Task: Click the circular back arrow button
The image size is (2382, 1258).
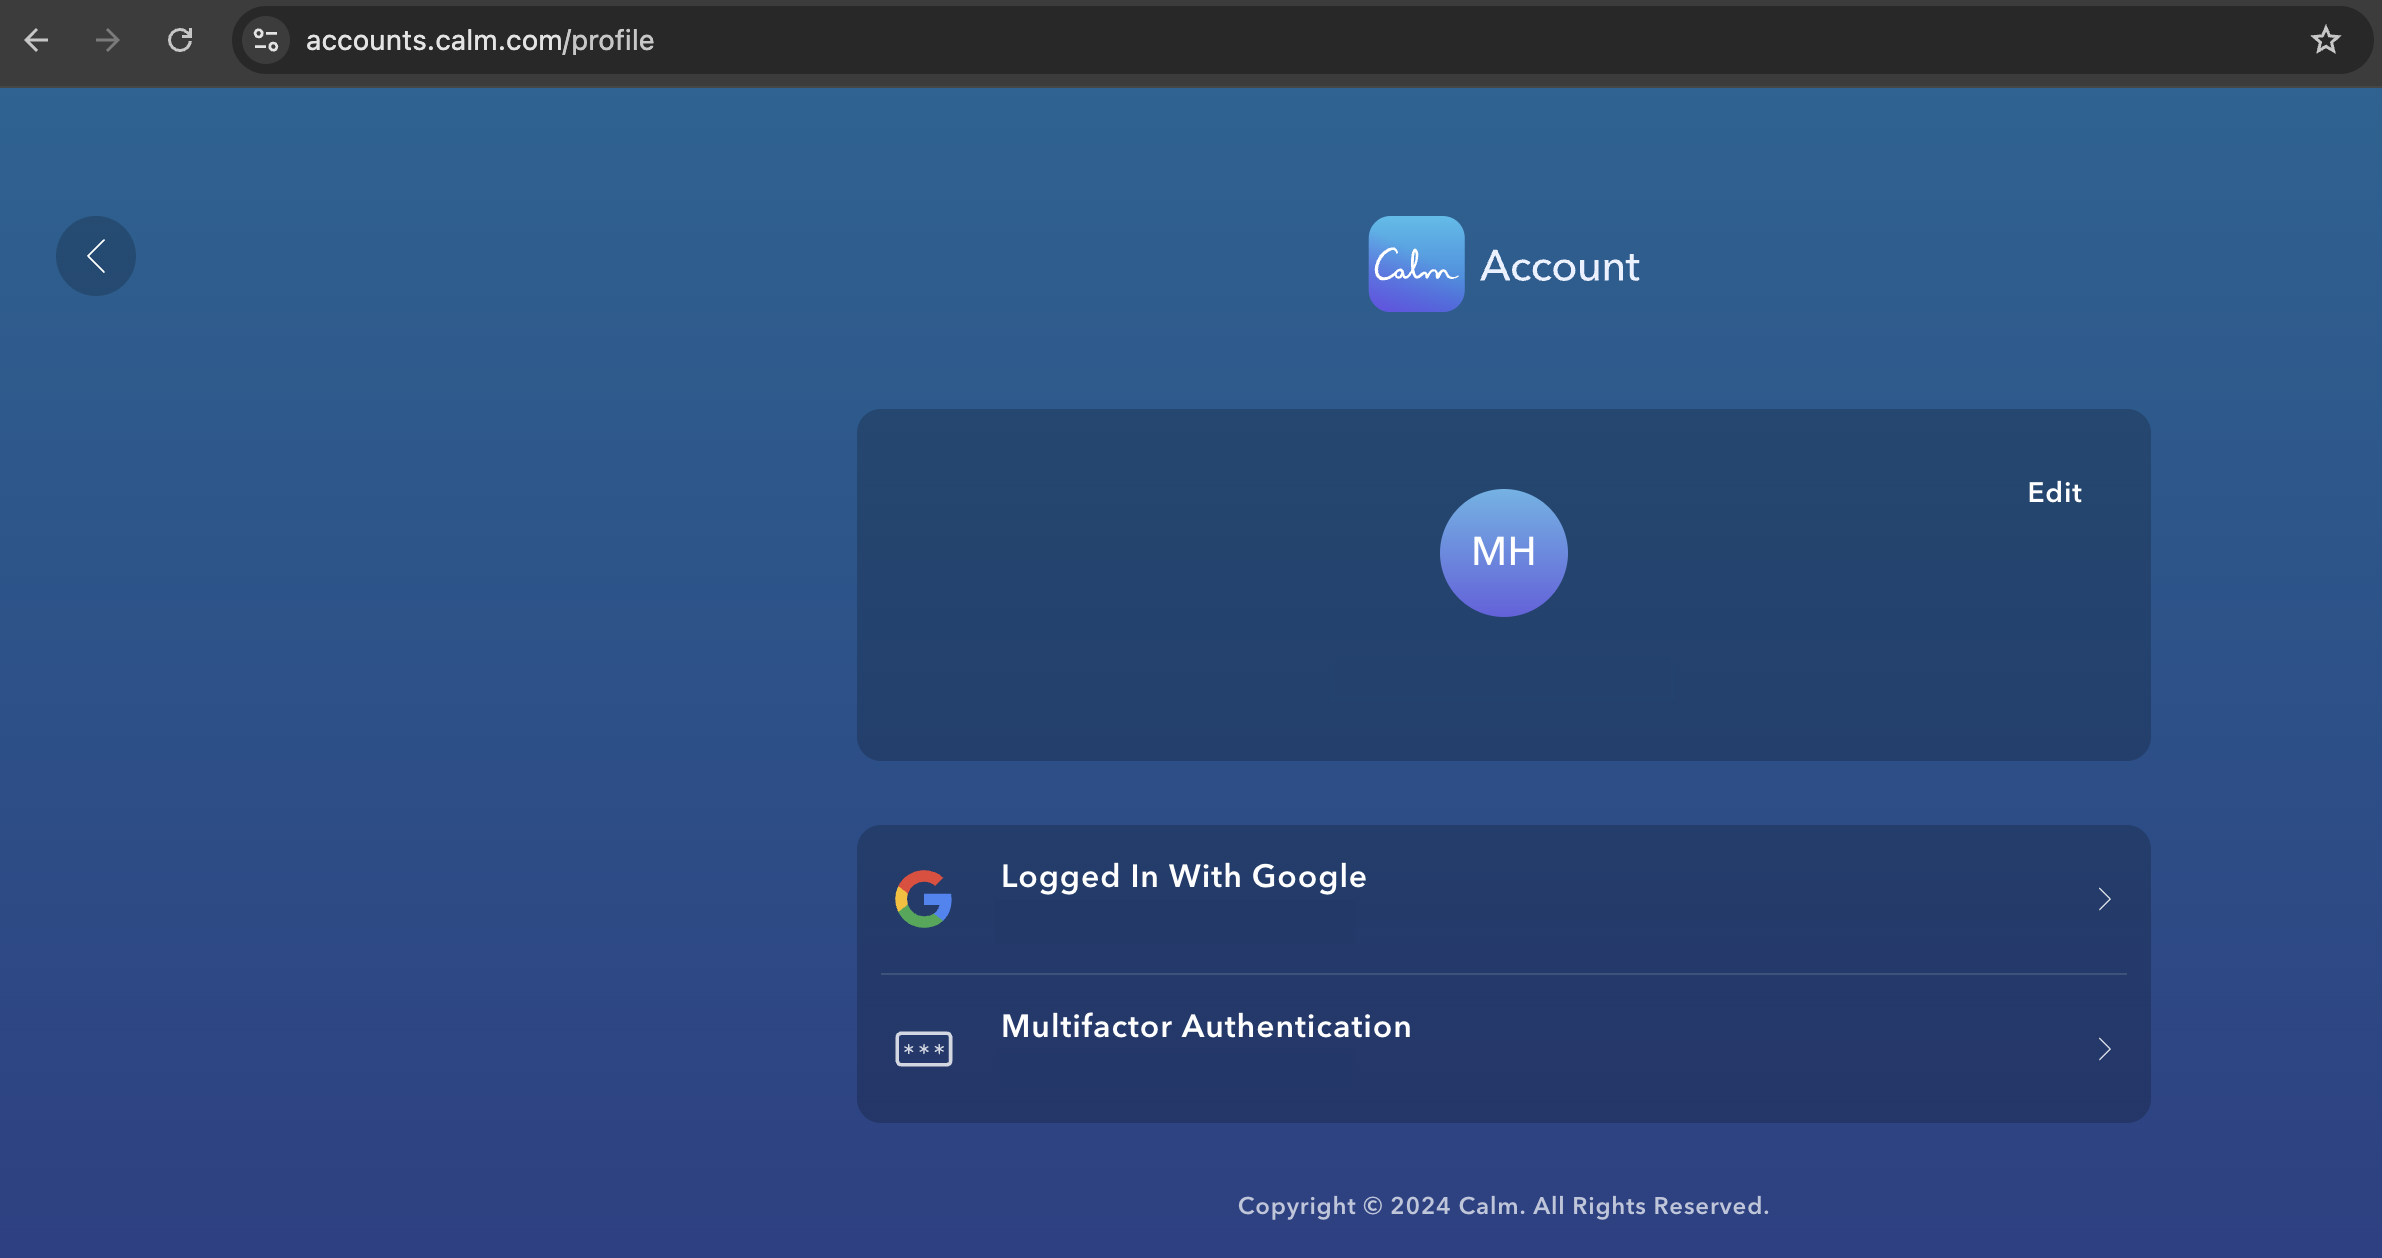Action: (x=95, y=255)
